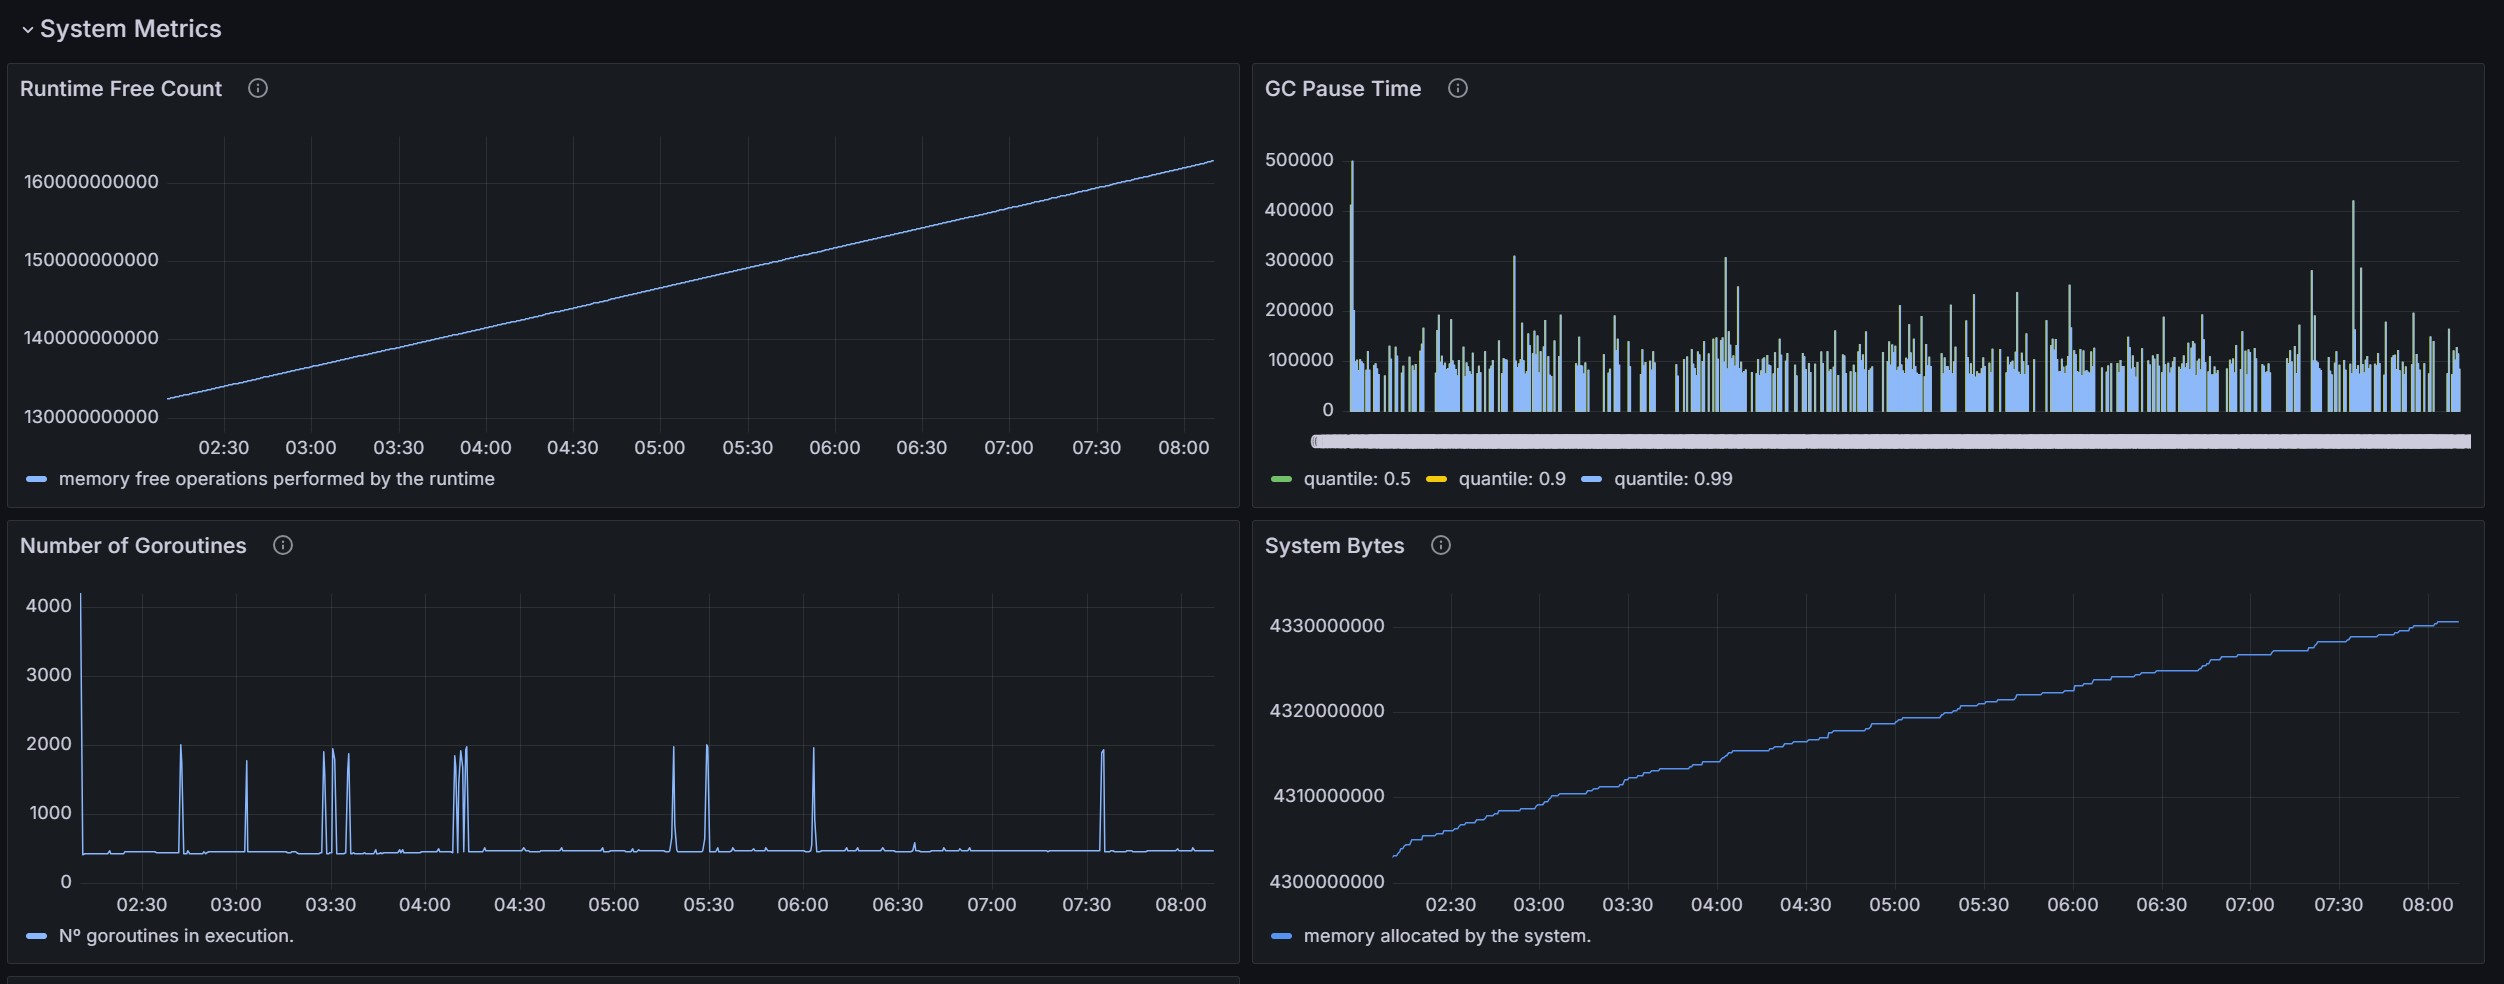This screenshot has width=2504, height=984.
Task: Click blue swatch for quantile 0.99
Action: 1591,480
